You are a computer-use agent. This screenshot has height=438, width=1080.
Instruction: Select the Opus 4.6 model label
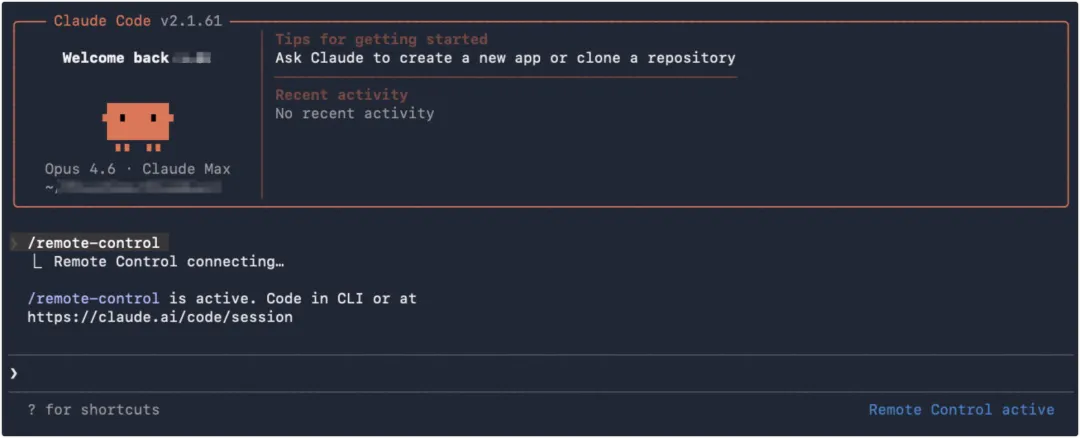coord(85,169)
